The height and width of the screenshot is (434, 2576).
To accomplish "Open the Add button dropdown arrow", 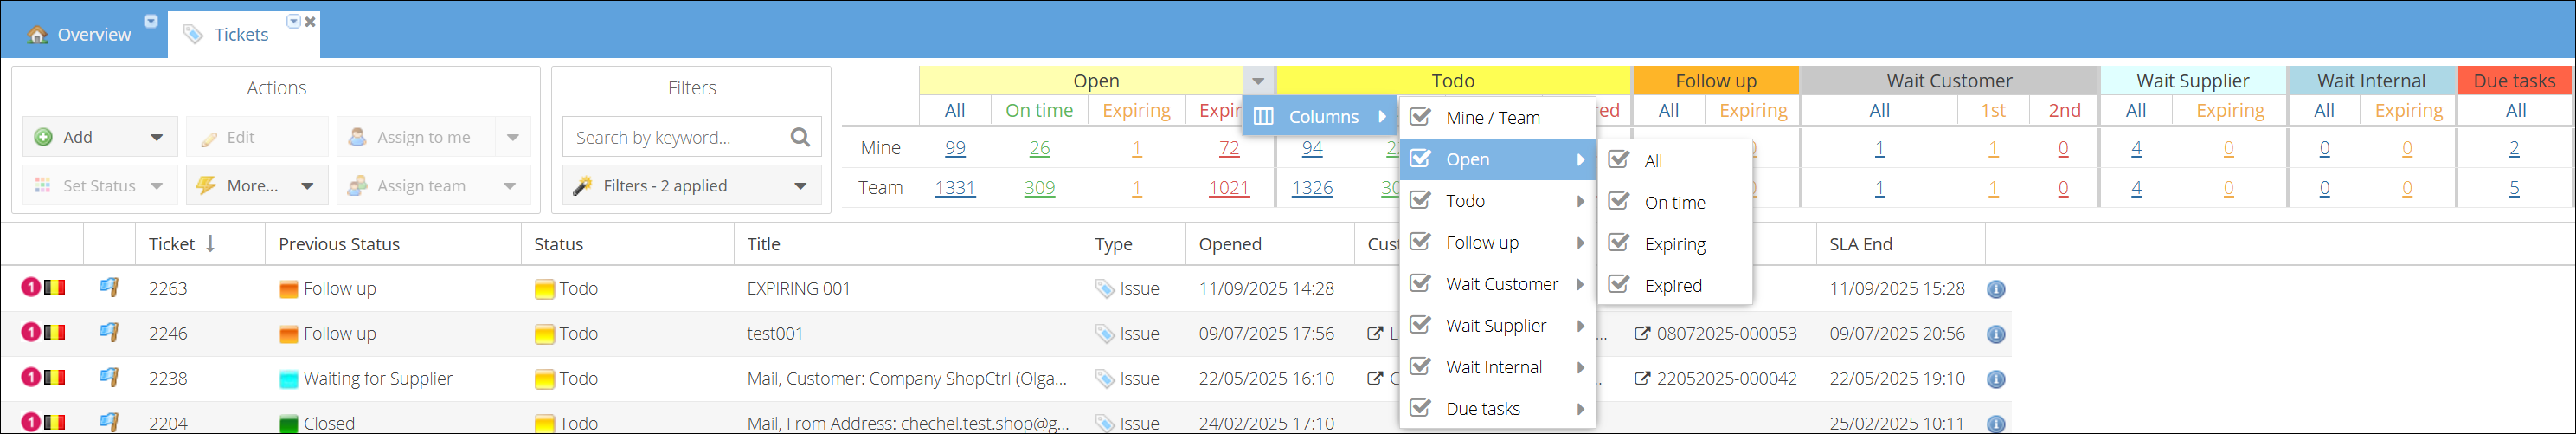I will tap(157, 137).
